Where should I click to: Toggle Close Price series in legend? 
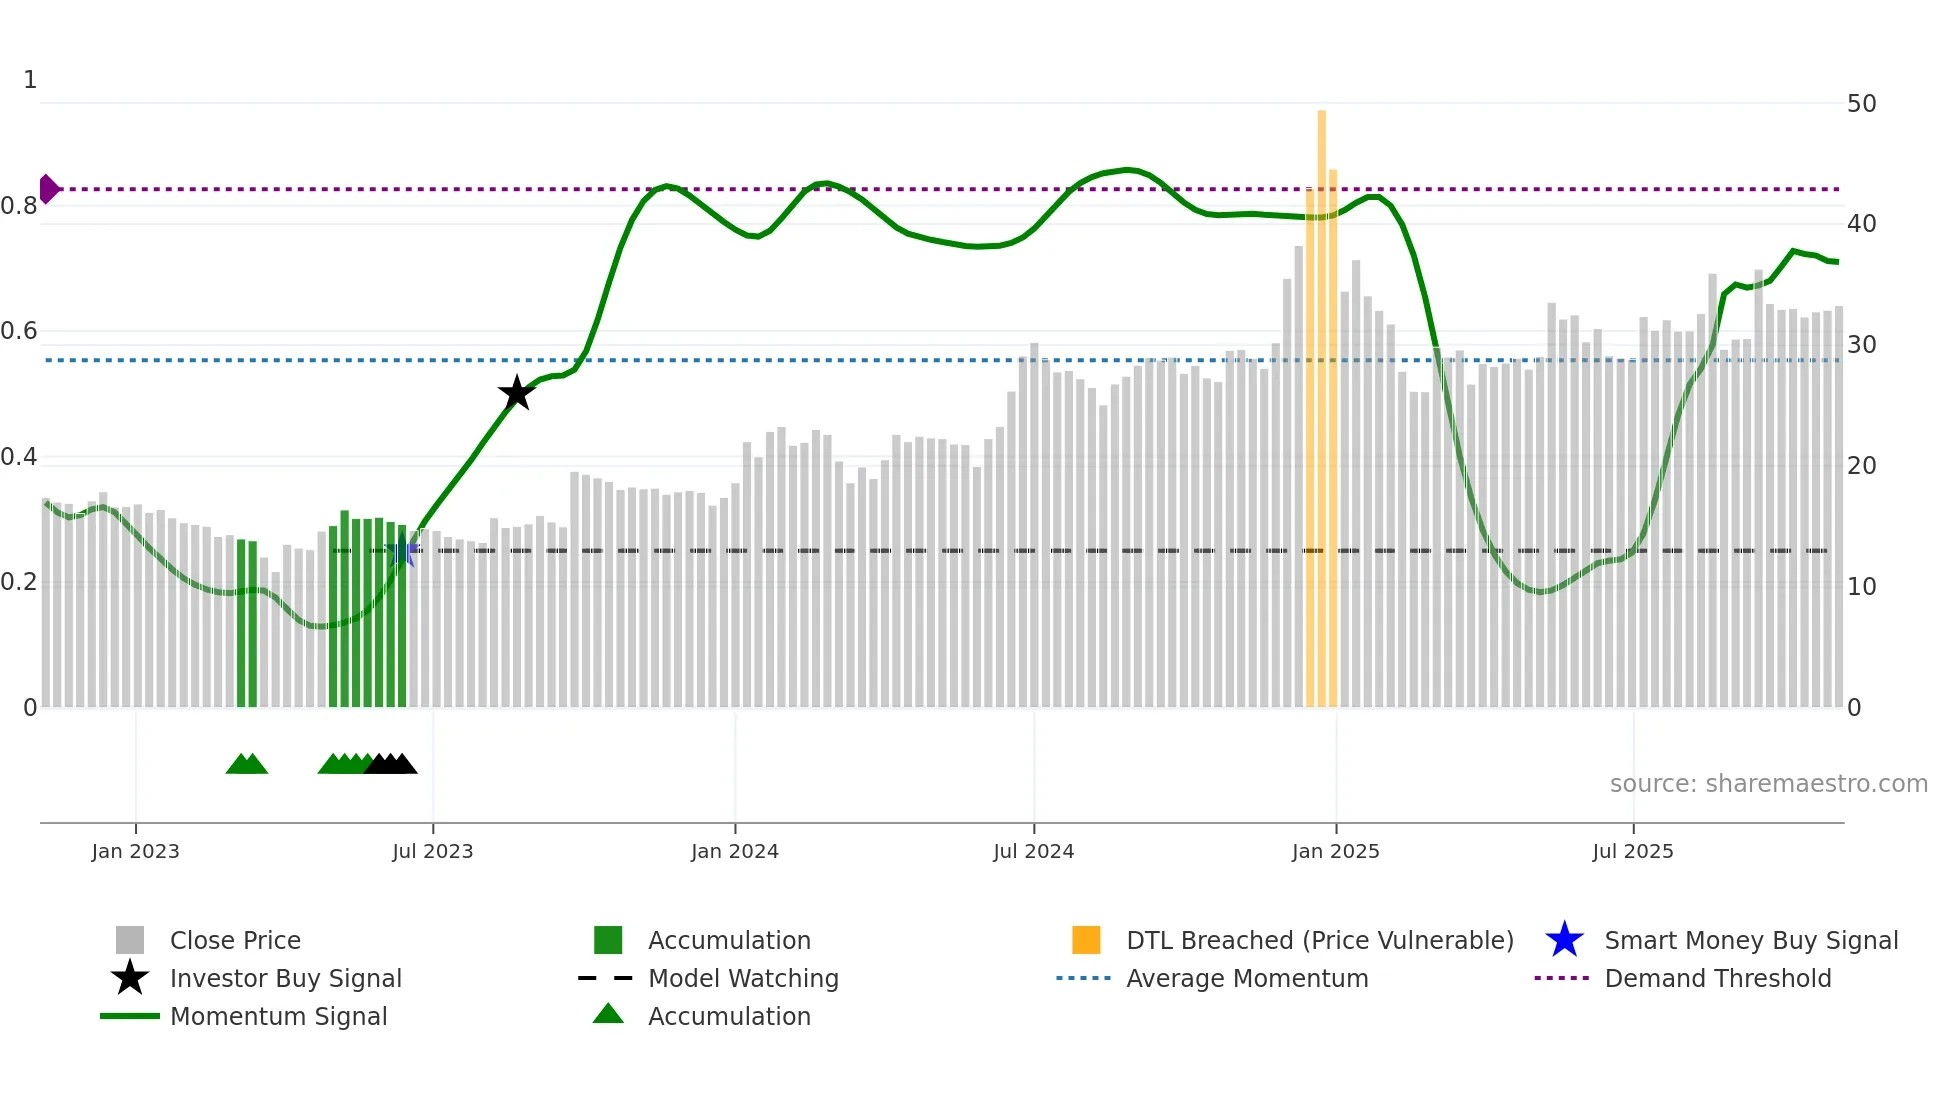[235, 940]
